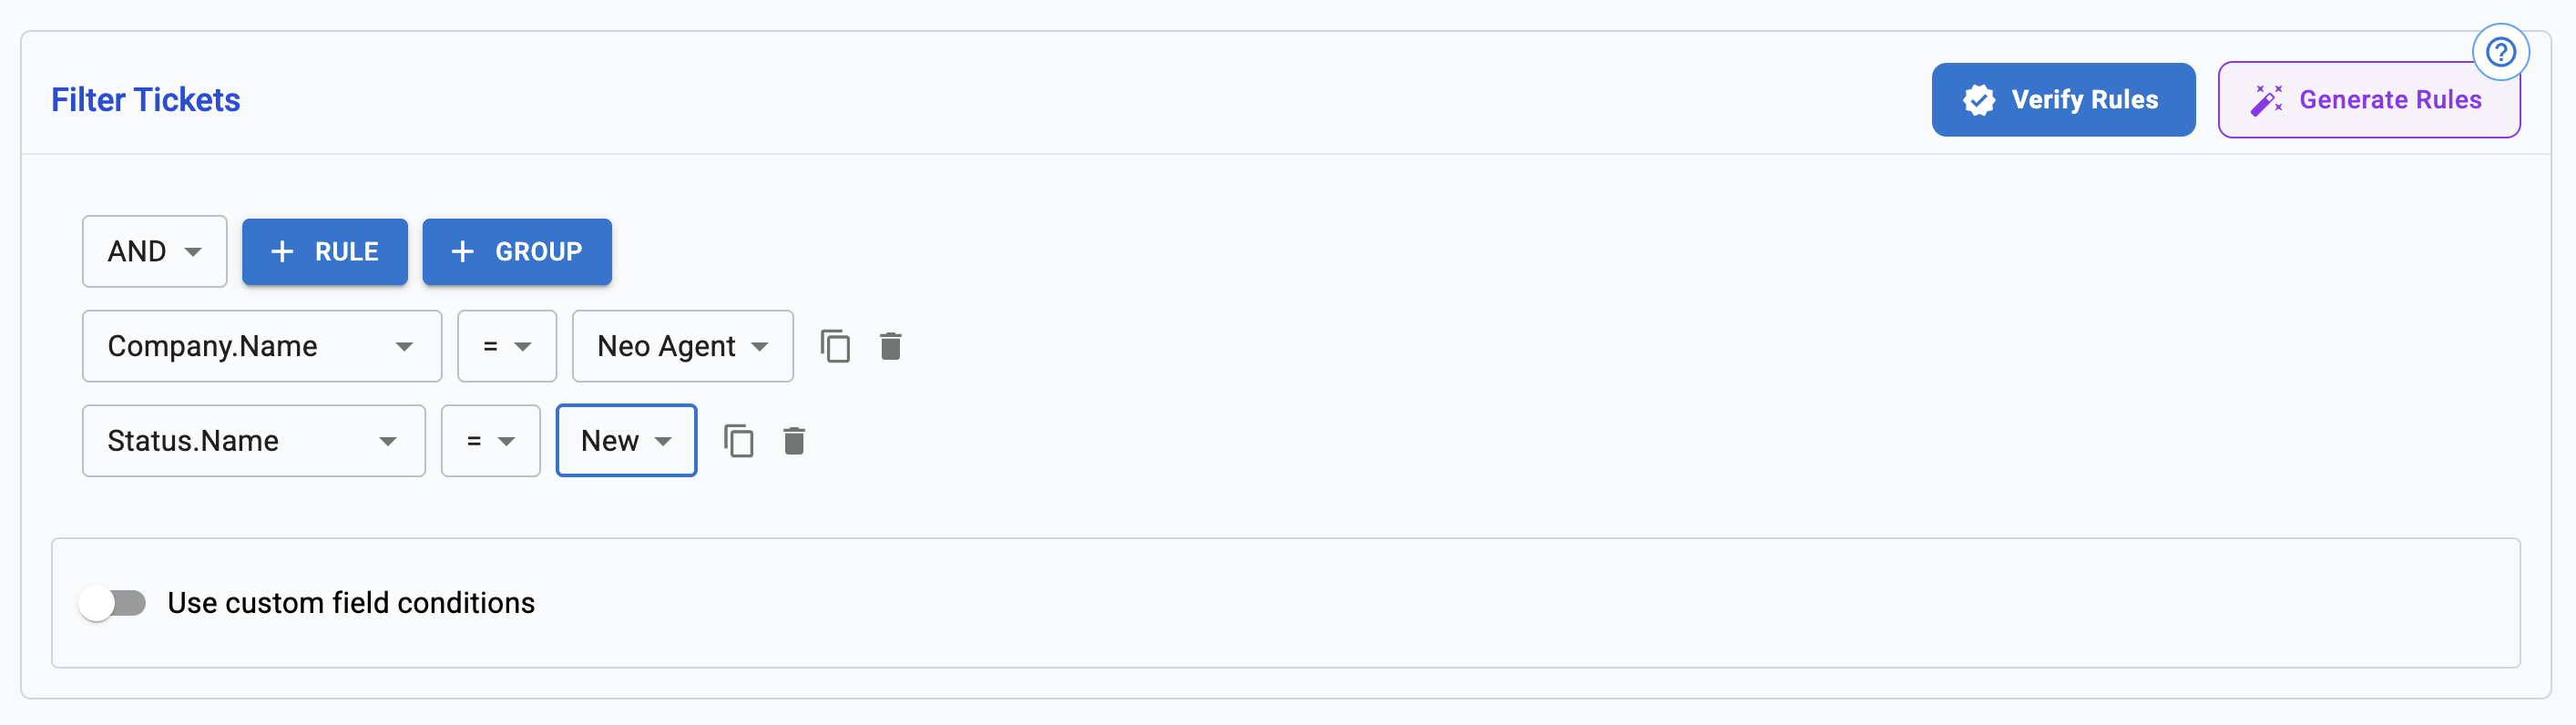Change the operator for Status.Name
2576x725 pixels.
click(x=490, y=440)
